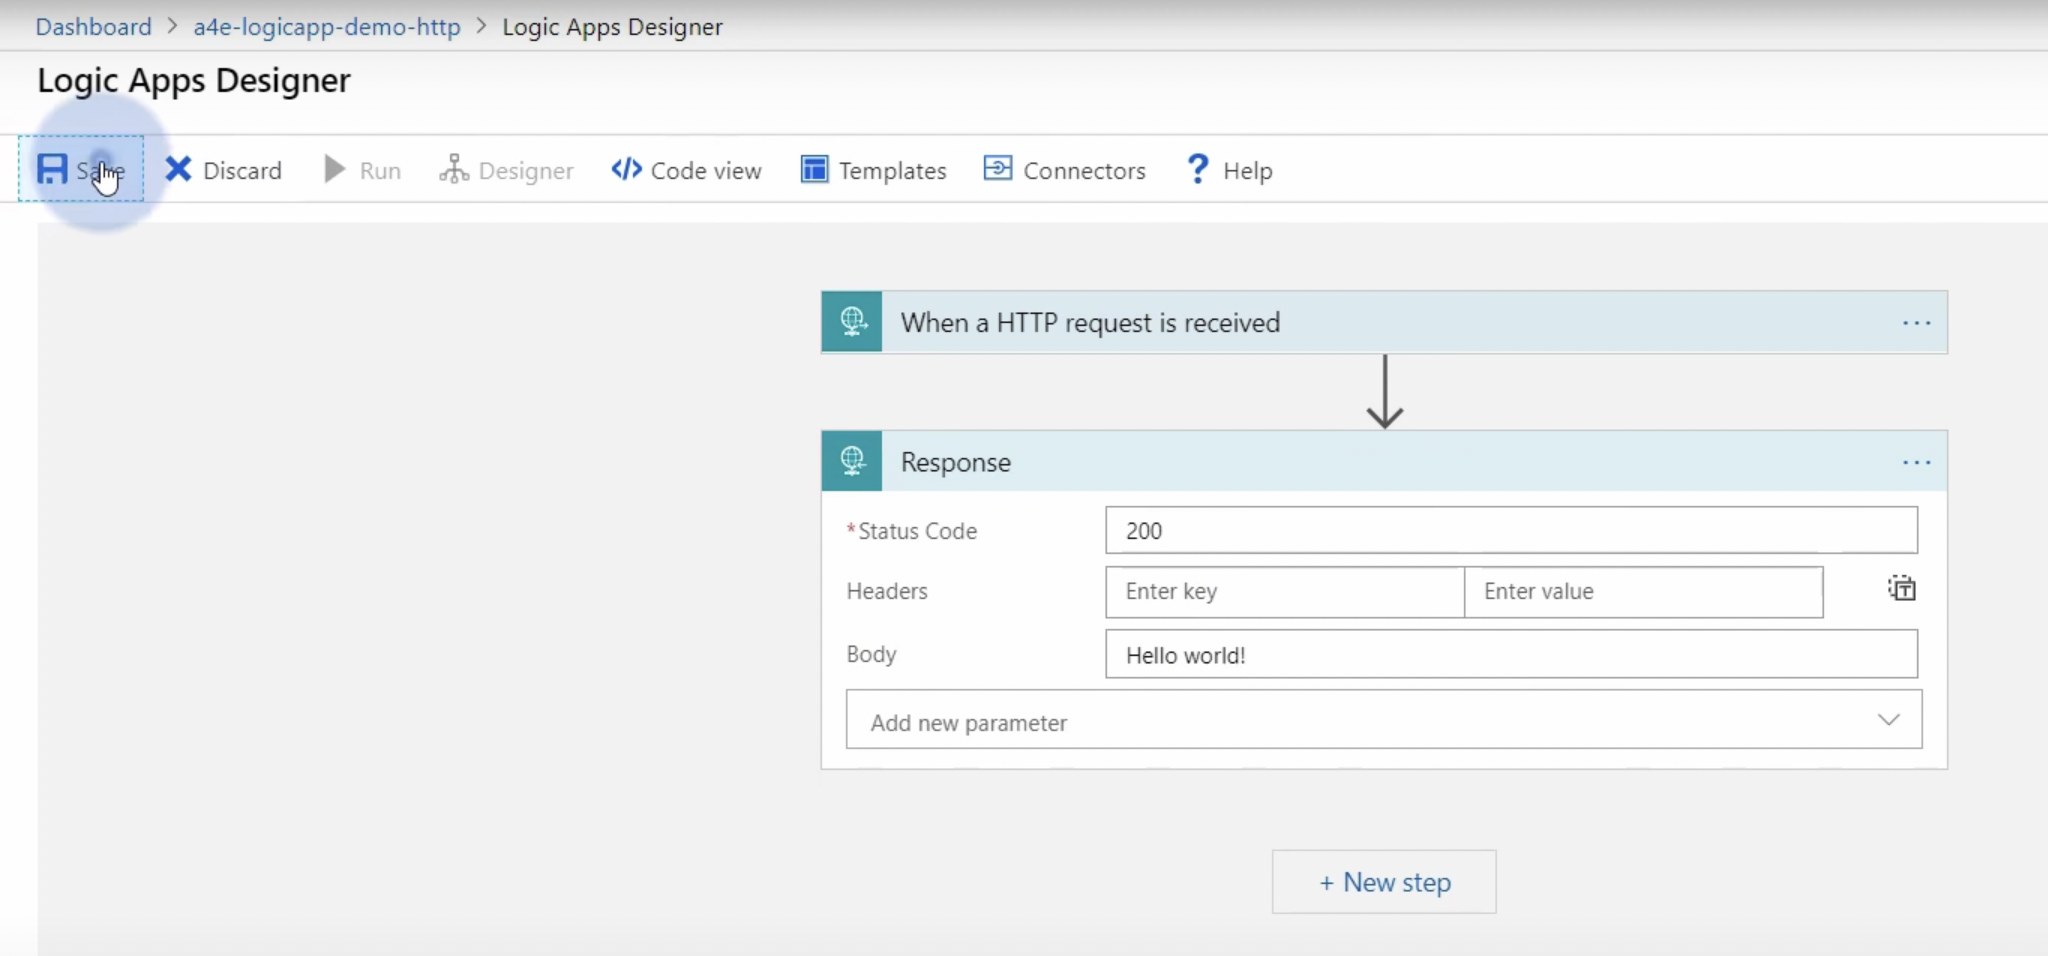Collapse the Response card header
The height and width of the screenshot is (956, 2048).
[x=1384, y=461]
